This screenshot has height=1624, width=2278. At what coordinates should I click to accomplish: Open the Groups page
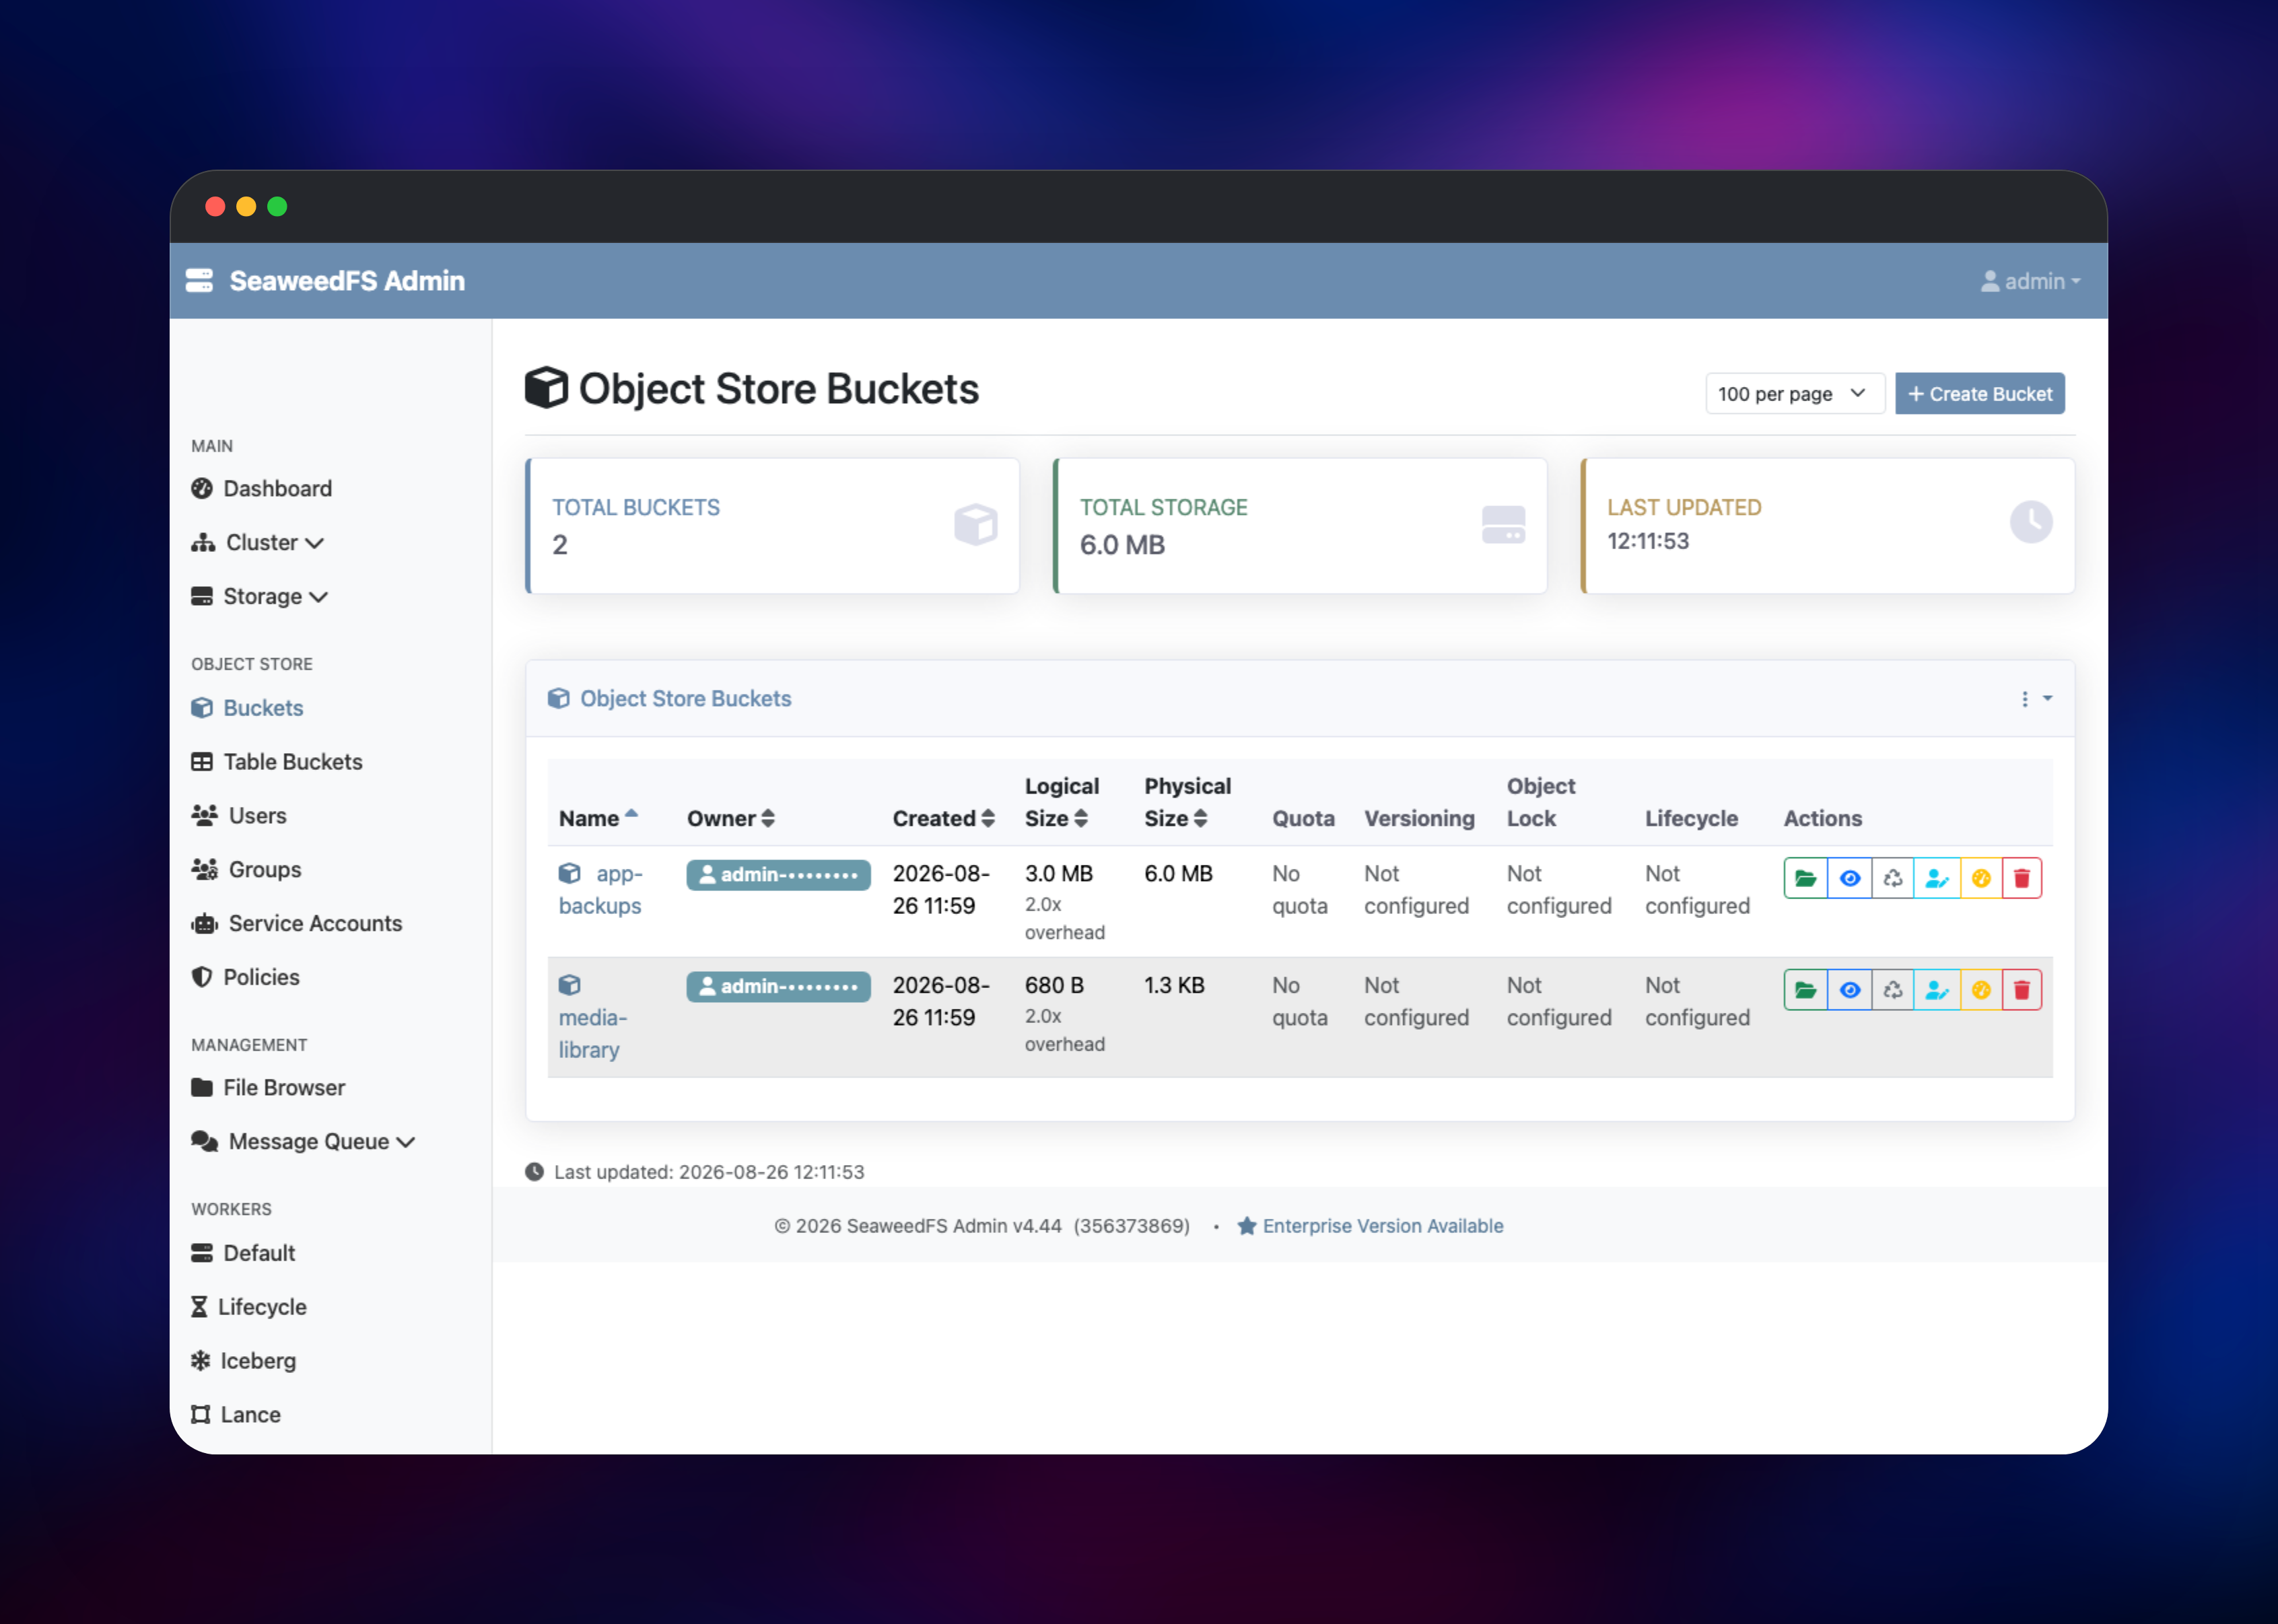click(246, 869)
